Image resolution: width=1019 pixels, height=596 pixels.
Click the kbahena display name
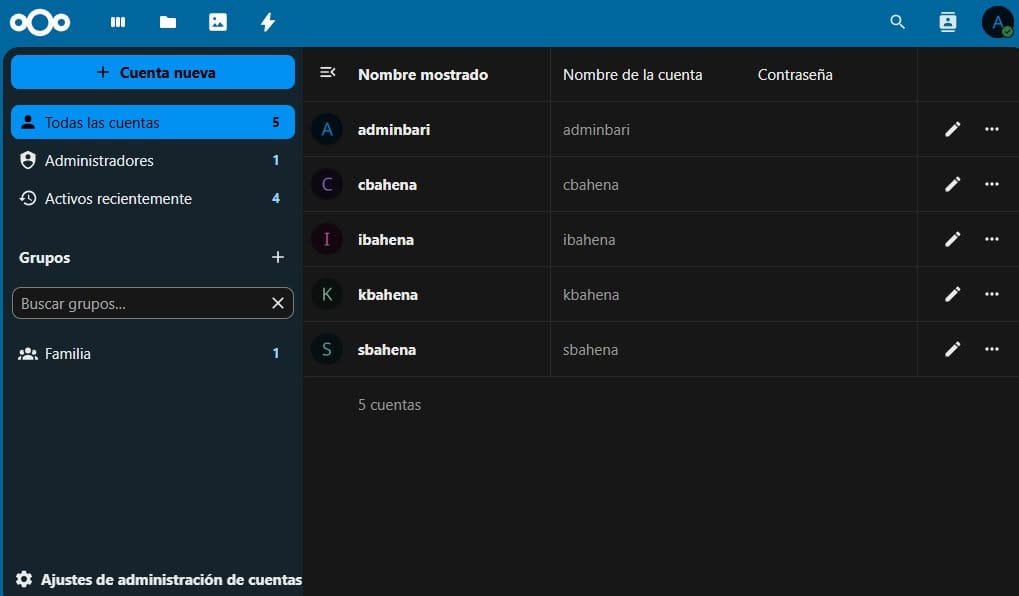coord(387,294)
